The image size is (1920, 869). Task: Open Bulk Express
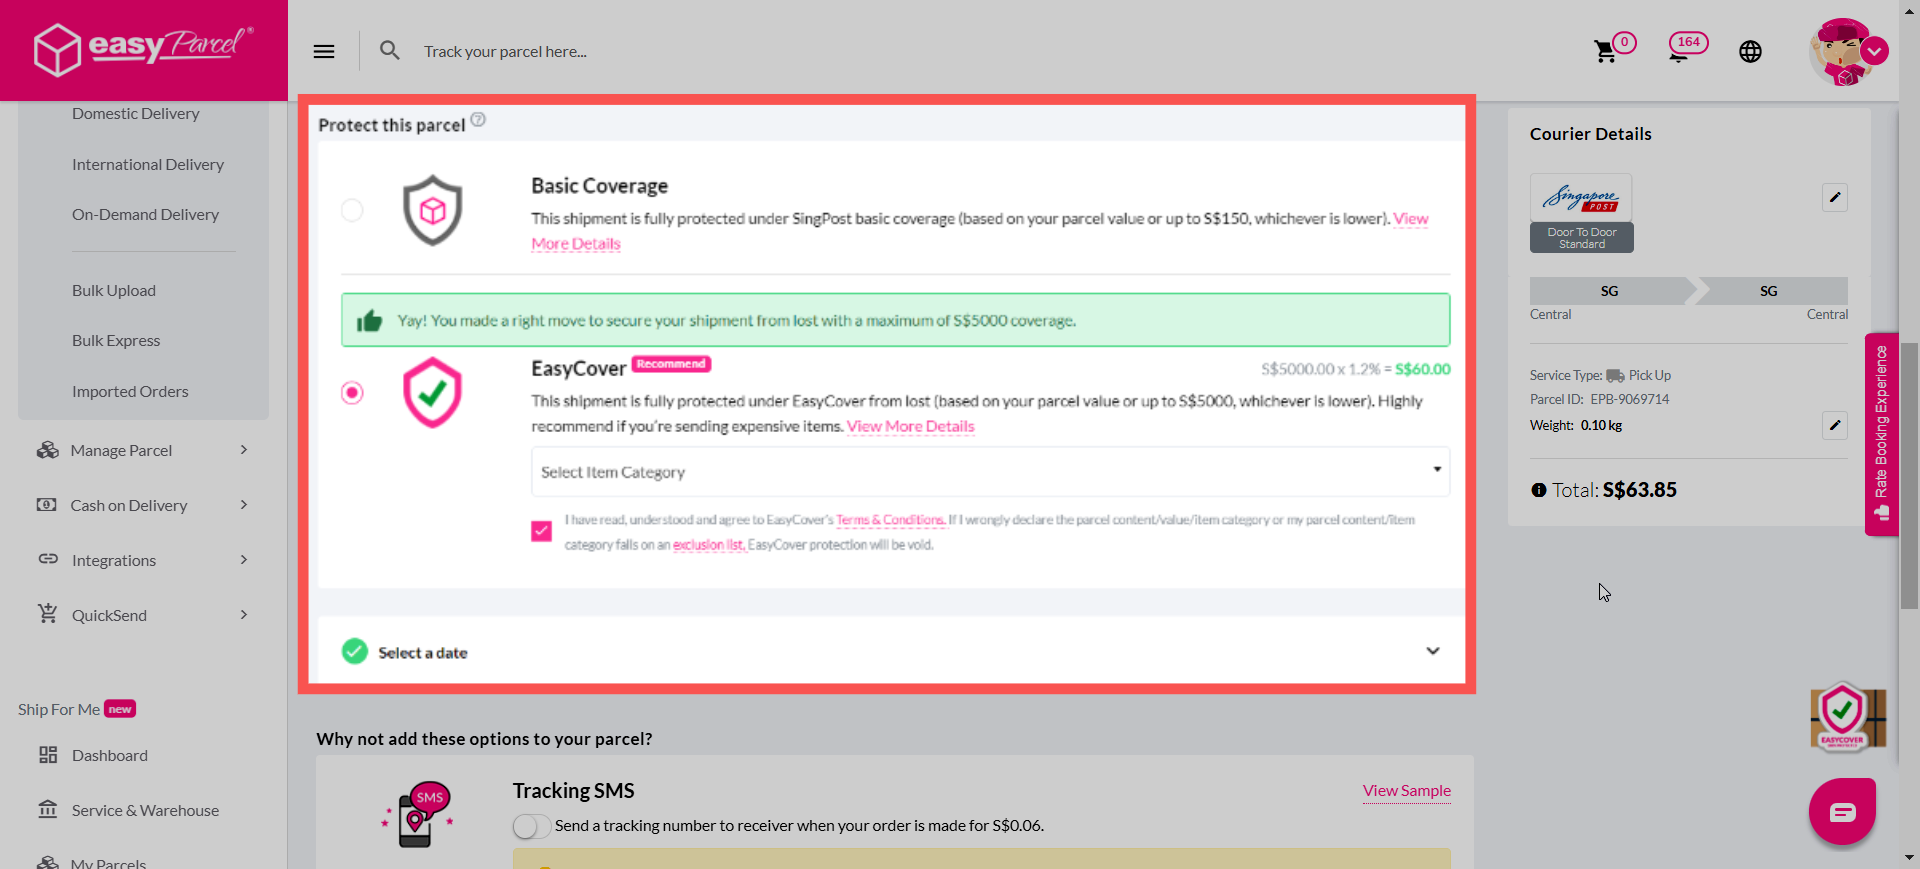116,340
